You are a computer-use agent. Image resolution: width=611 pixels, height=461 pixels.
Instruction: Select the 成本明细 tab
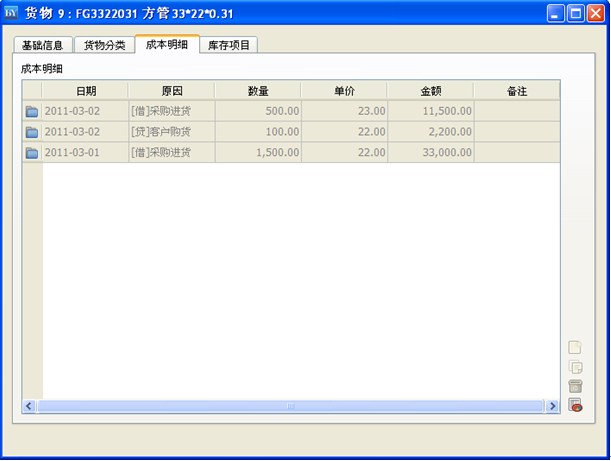pyautogui.click(x=166, y=45)
